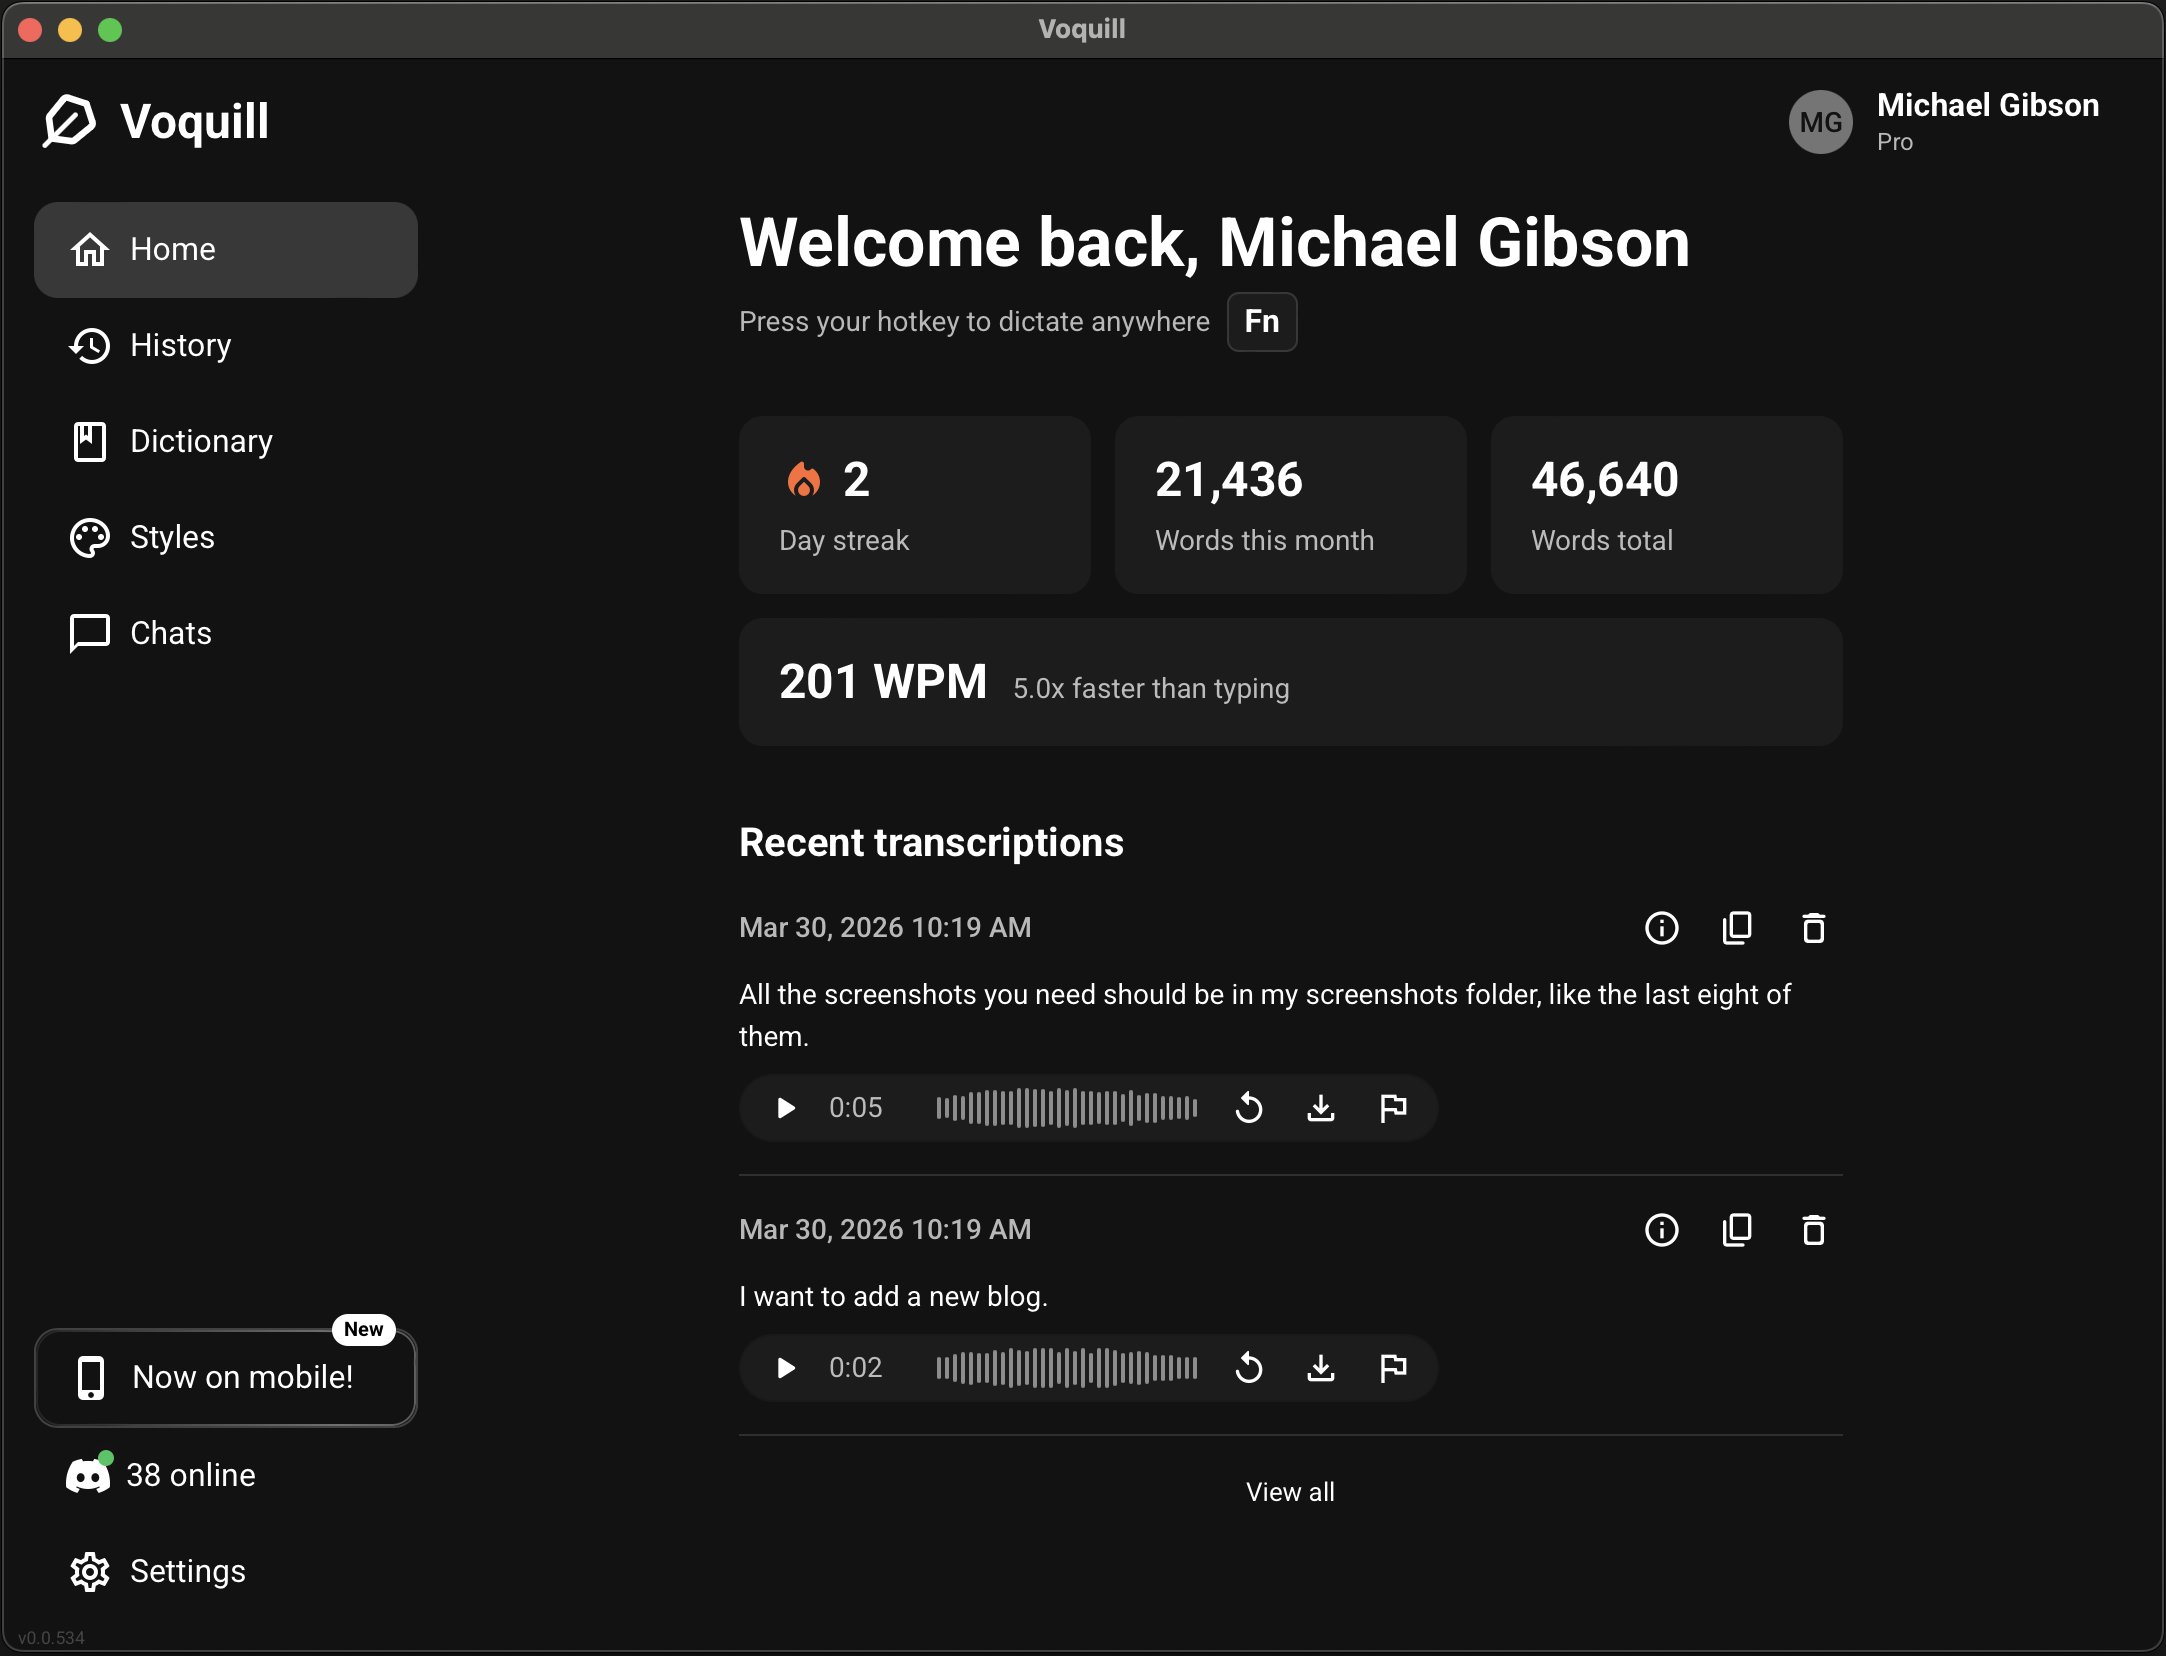2166x1656 pixels.
Task: Select the Styles section
Action: tap(172, 537)
